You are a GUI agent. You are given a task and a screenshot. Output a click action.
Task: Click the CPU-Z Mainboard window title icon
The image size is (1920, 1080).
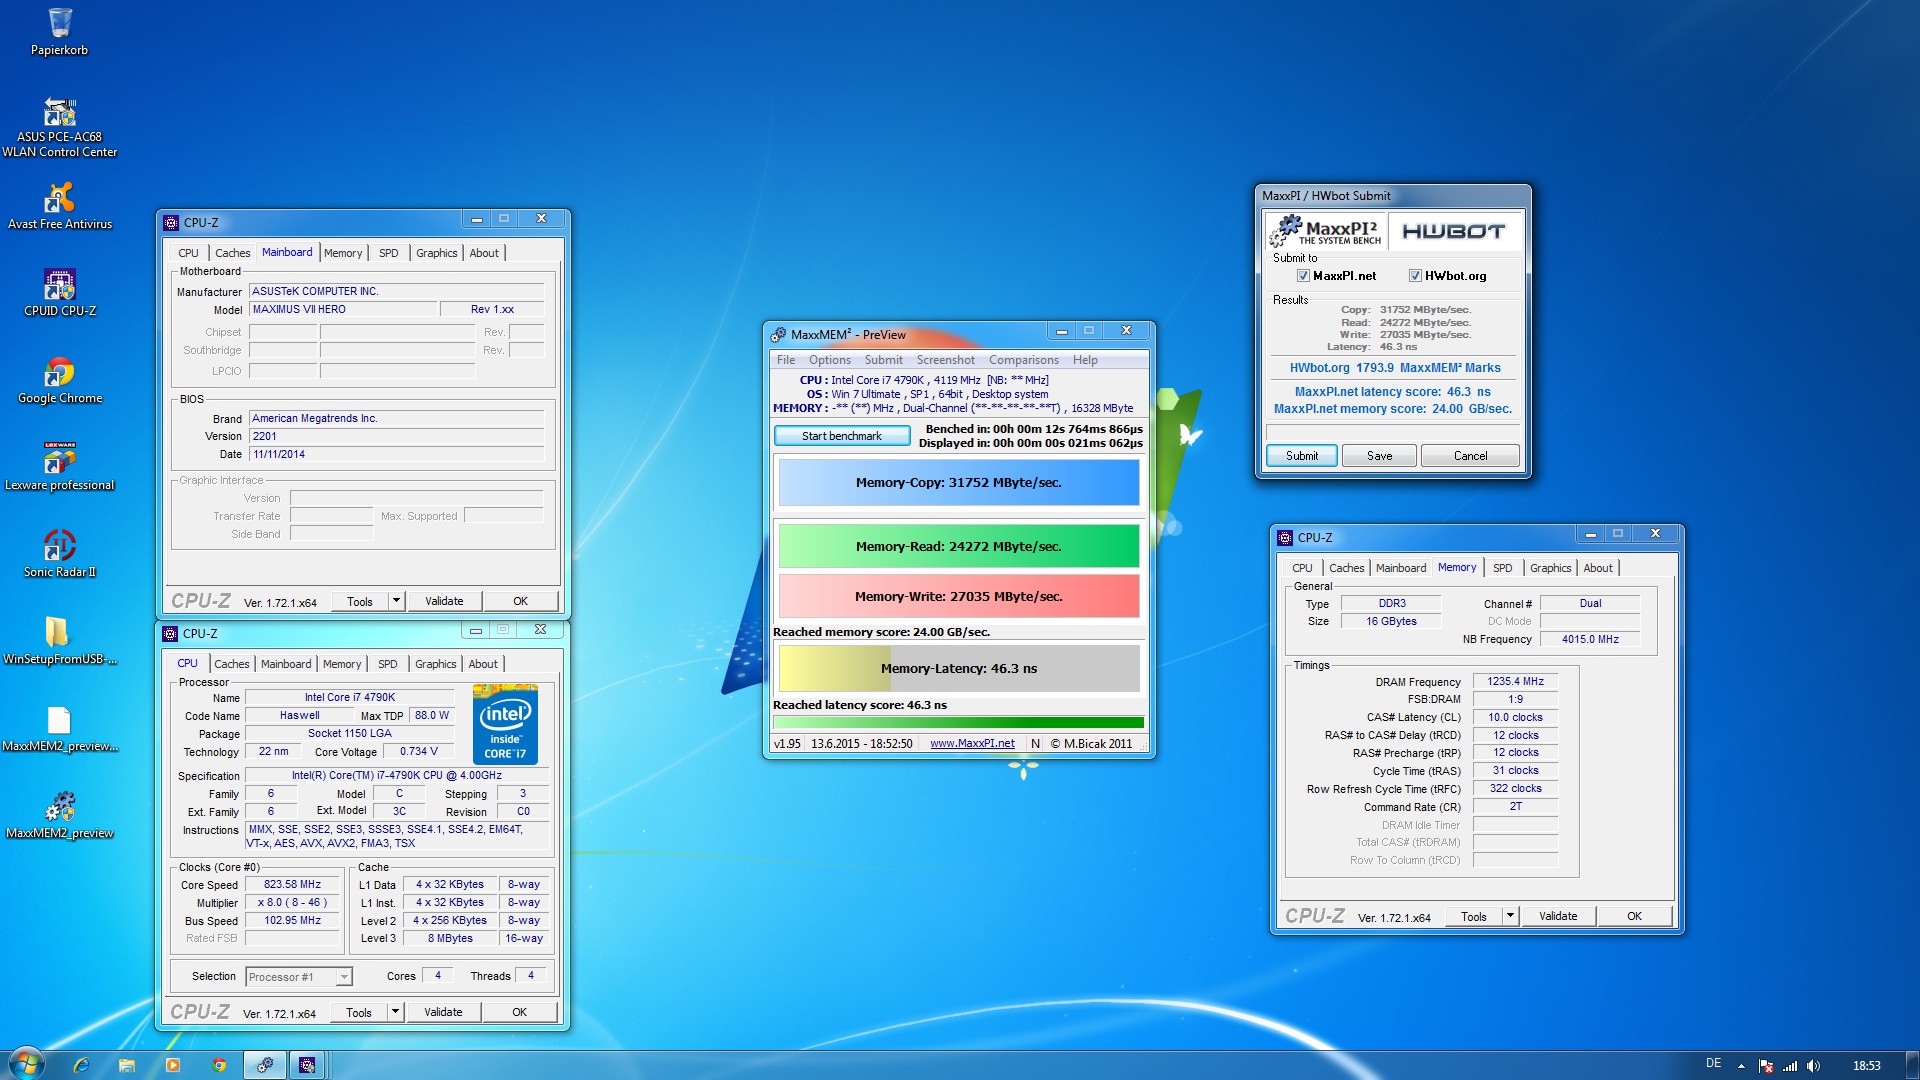[x=171, y=223]
